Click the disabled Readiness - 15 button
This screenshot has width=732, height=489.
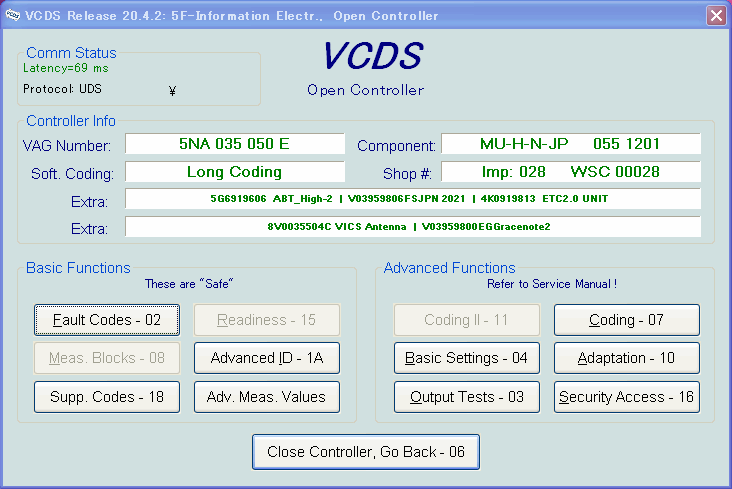tap(267, 320)
